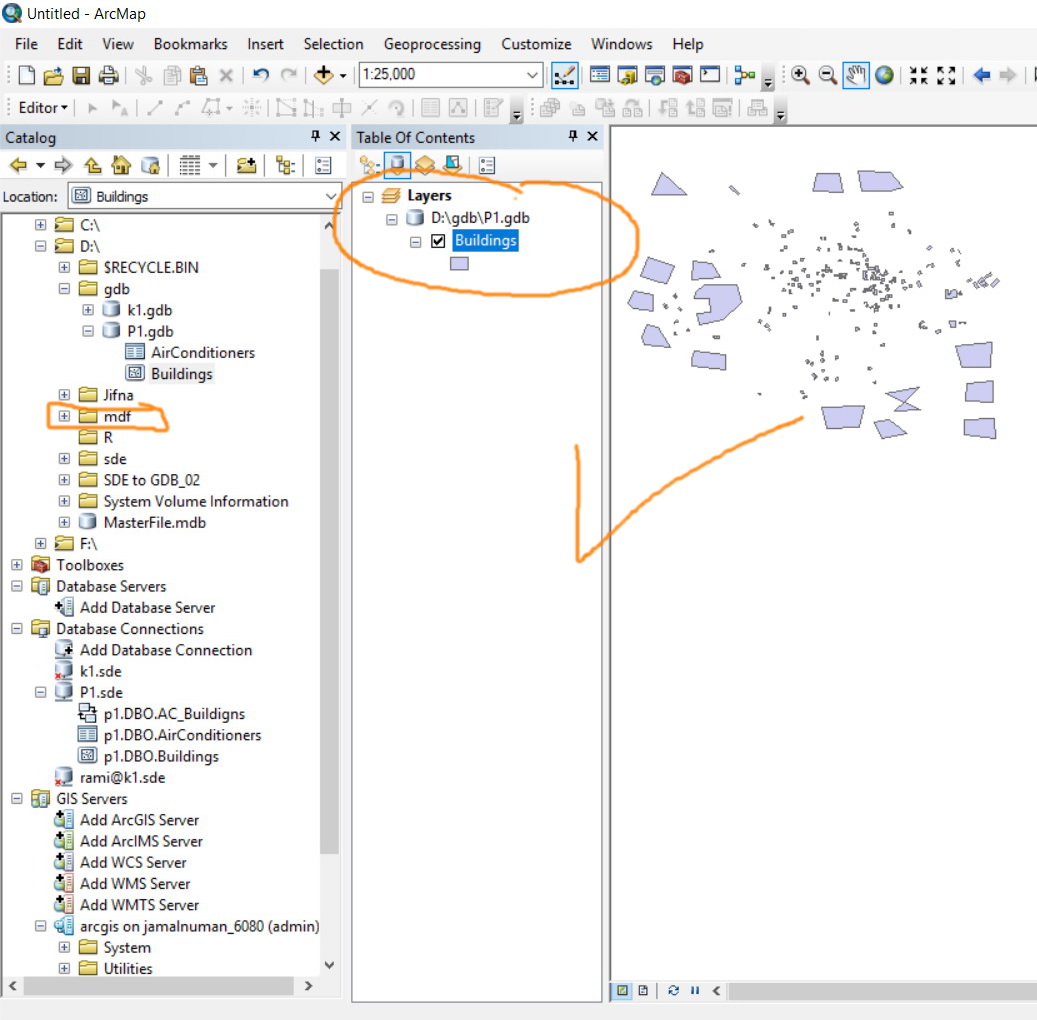
Task: Click the Buildings layer symbol swatch
Action: click(x=459, y=264)
